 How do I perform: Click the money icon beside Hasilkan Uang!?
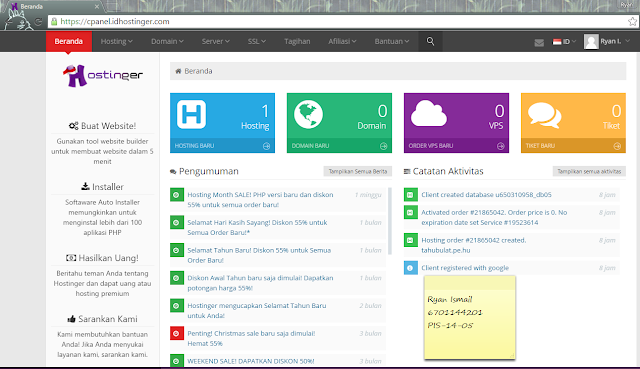click(71, 258)
